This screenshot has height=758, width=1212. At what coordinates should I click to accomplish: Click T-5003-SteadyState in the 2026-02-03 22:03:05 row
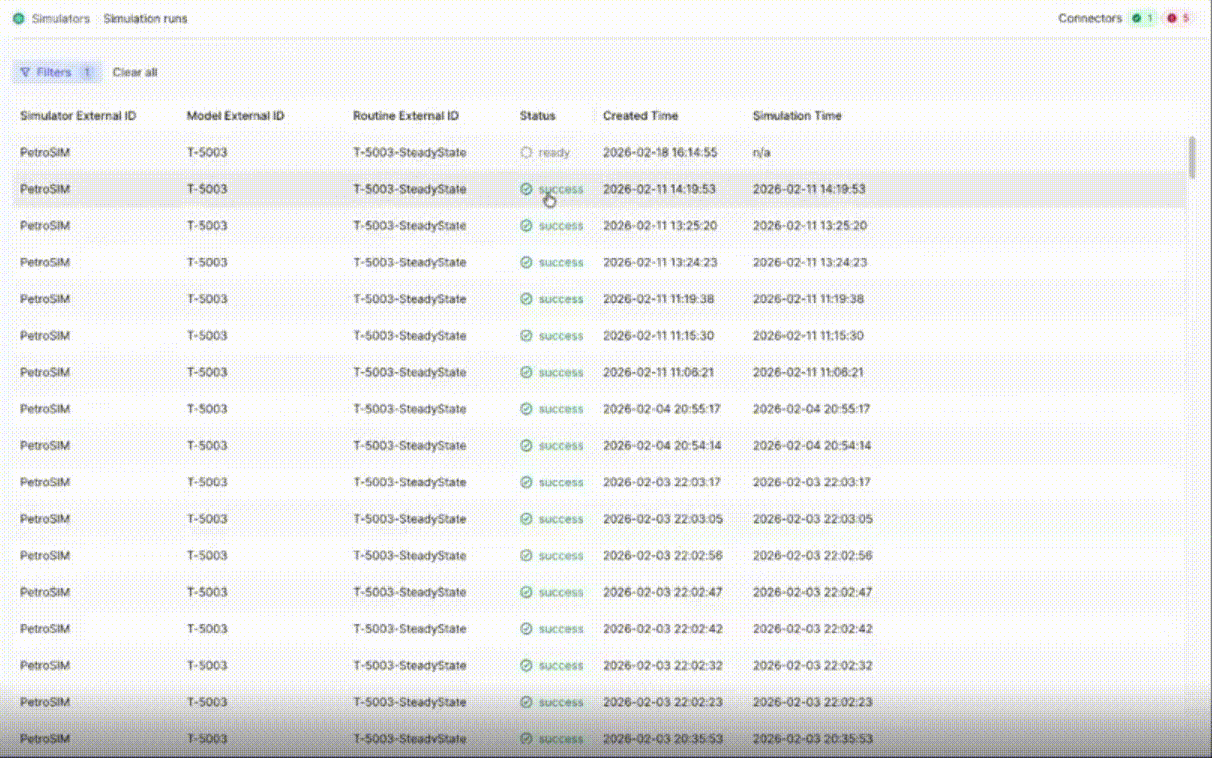[x=409, y=519]
